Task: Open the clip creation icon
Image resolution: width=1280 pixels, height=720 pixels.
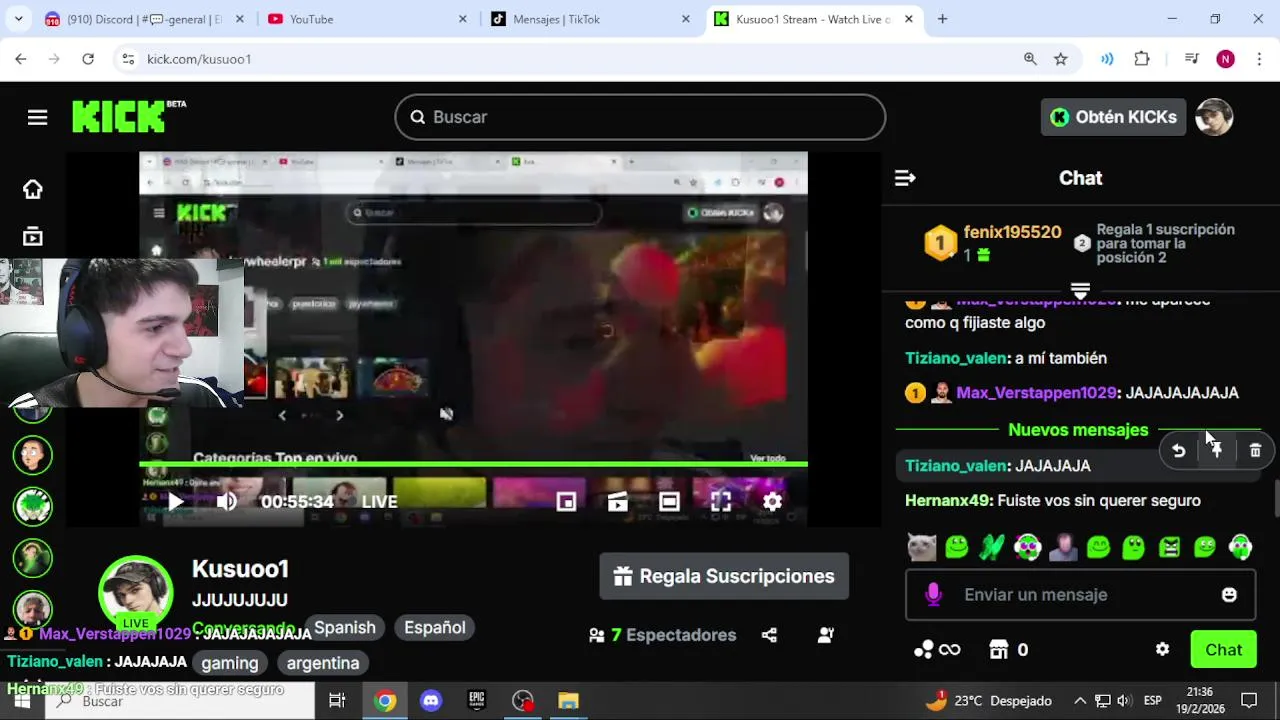Action: [617, 502]
